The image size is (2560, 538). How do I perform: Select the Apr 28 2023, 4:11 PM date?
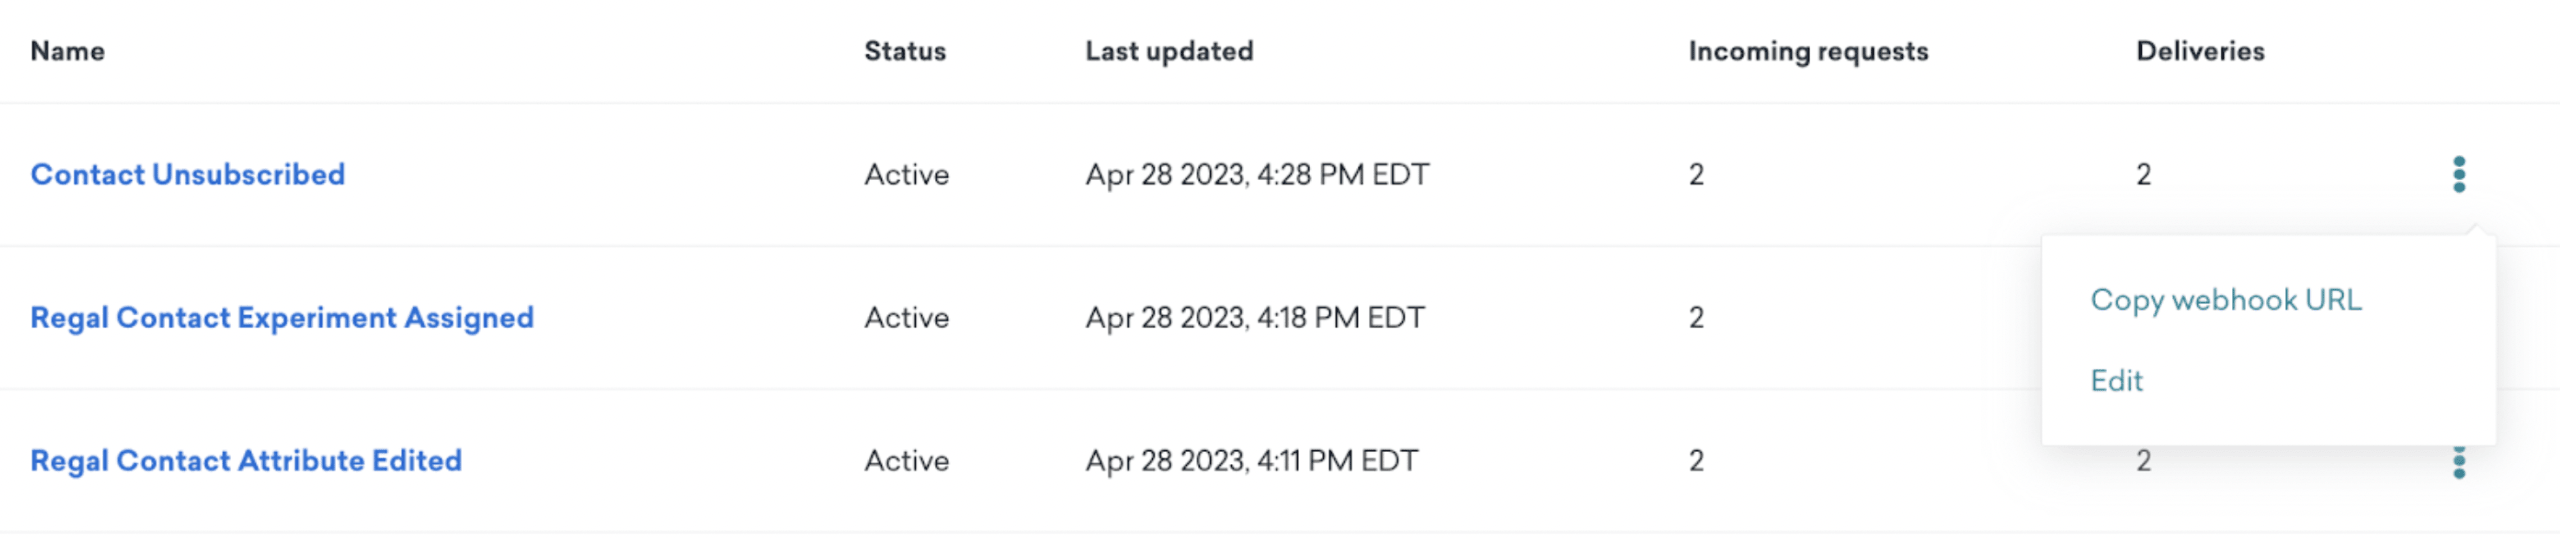pos(1251,460)
